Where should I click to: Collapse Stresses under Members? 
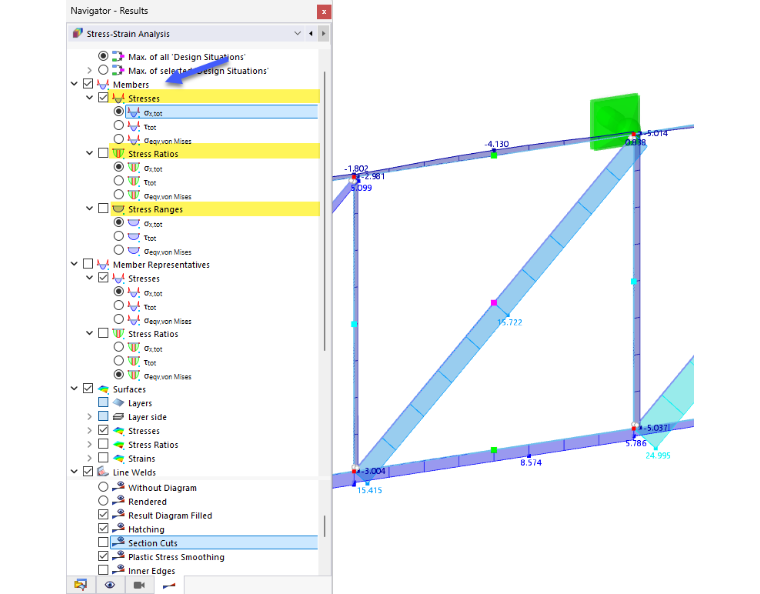(89, 98)
